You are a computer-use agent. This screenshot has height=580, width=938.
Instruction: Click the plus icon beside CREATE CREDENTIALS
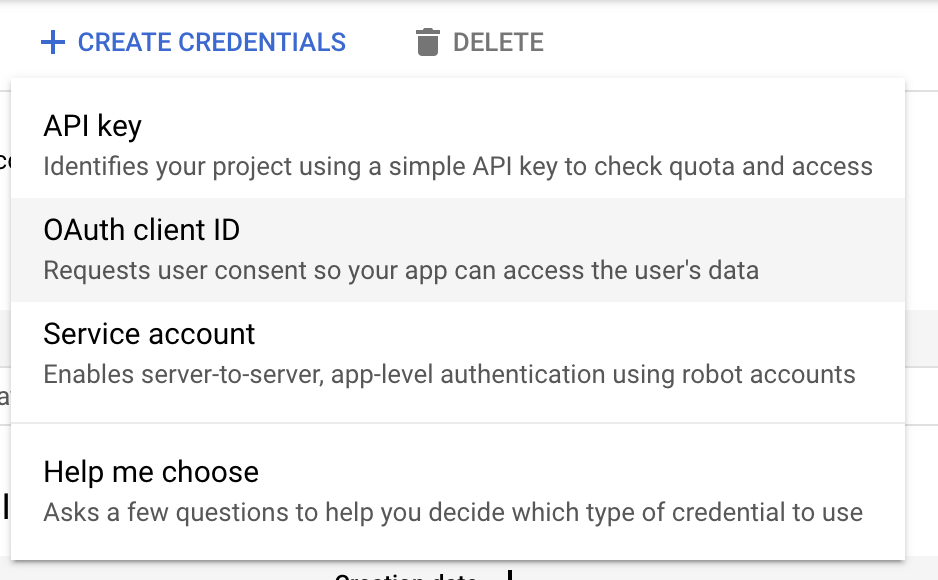53,42
